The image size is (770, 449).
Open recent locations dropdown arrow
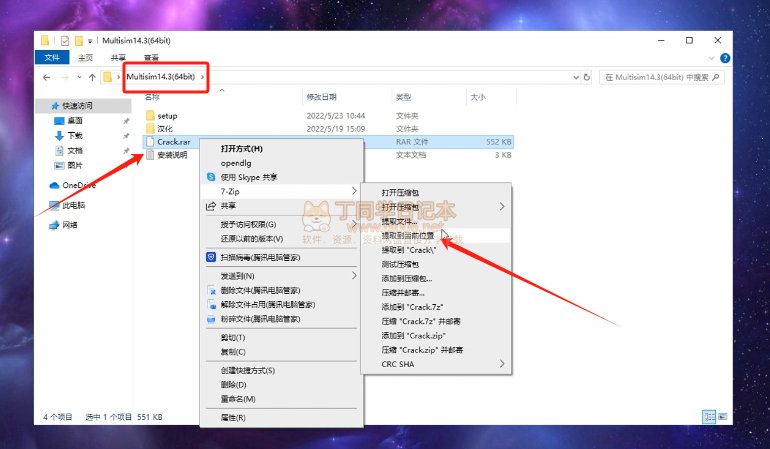pyautogui.click(x=79, y=77)
